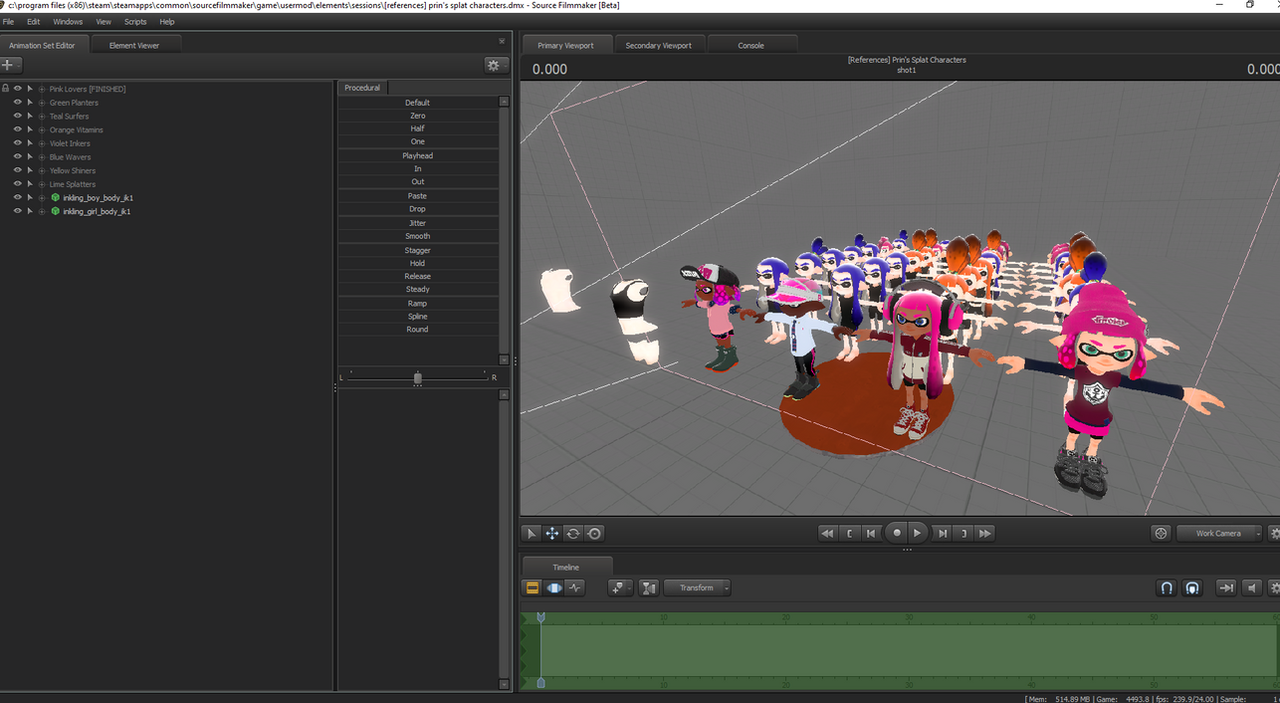Activate the viewport move manipulator tool
The width and height of the screenshot is (1280, 703).
pos(552,534)
